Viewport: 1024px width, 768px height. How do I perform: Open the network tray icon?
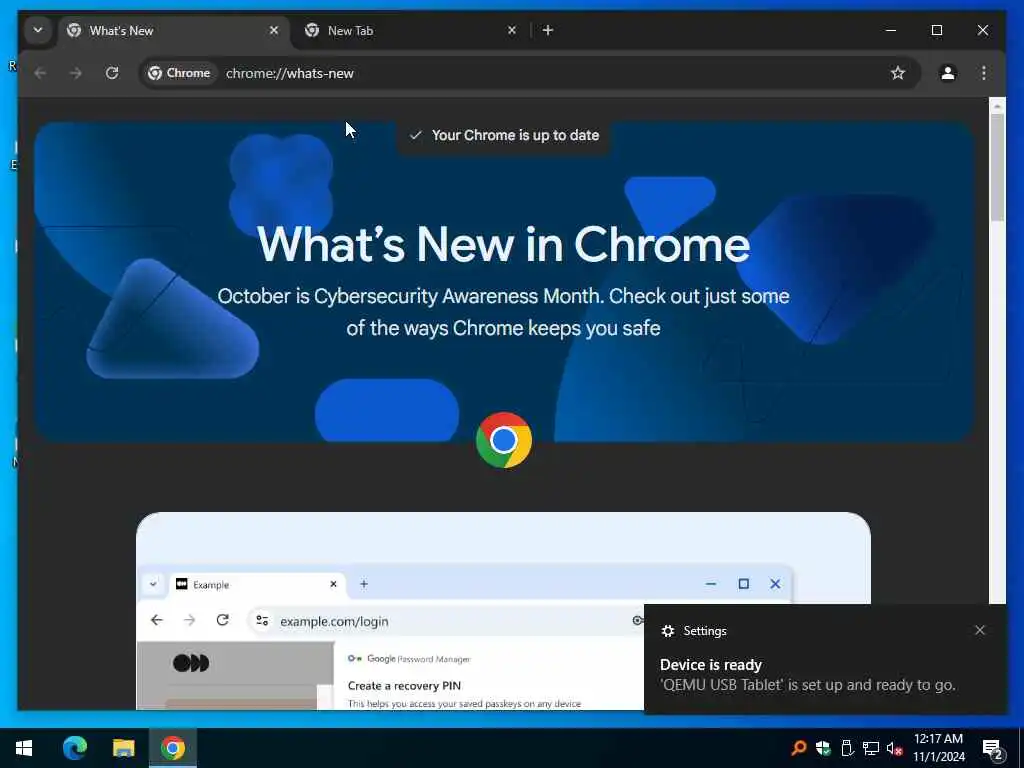[x=871, y=748]
